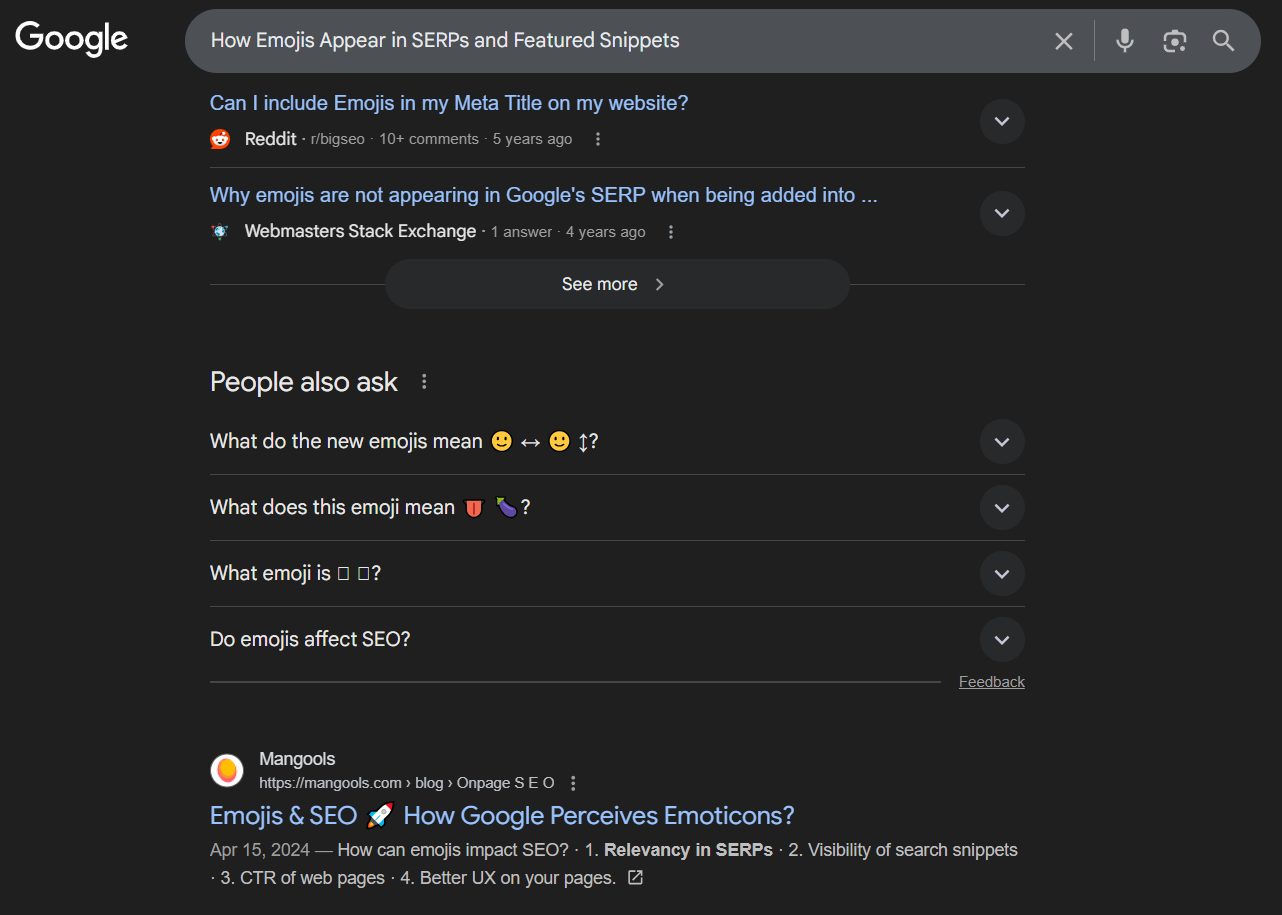1282x915 pixels.
Task: Expand 'What does this emoji mean' question
Action: pyautogui.click(x=1002, y=508)
